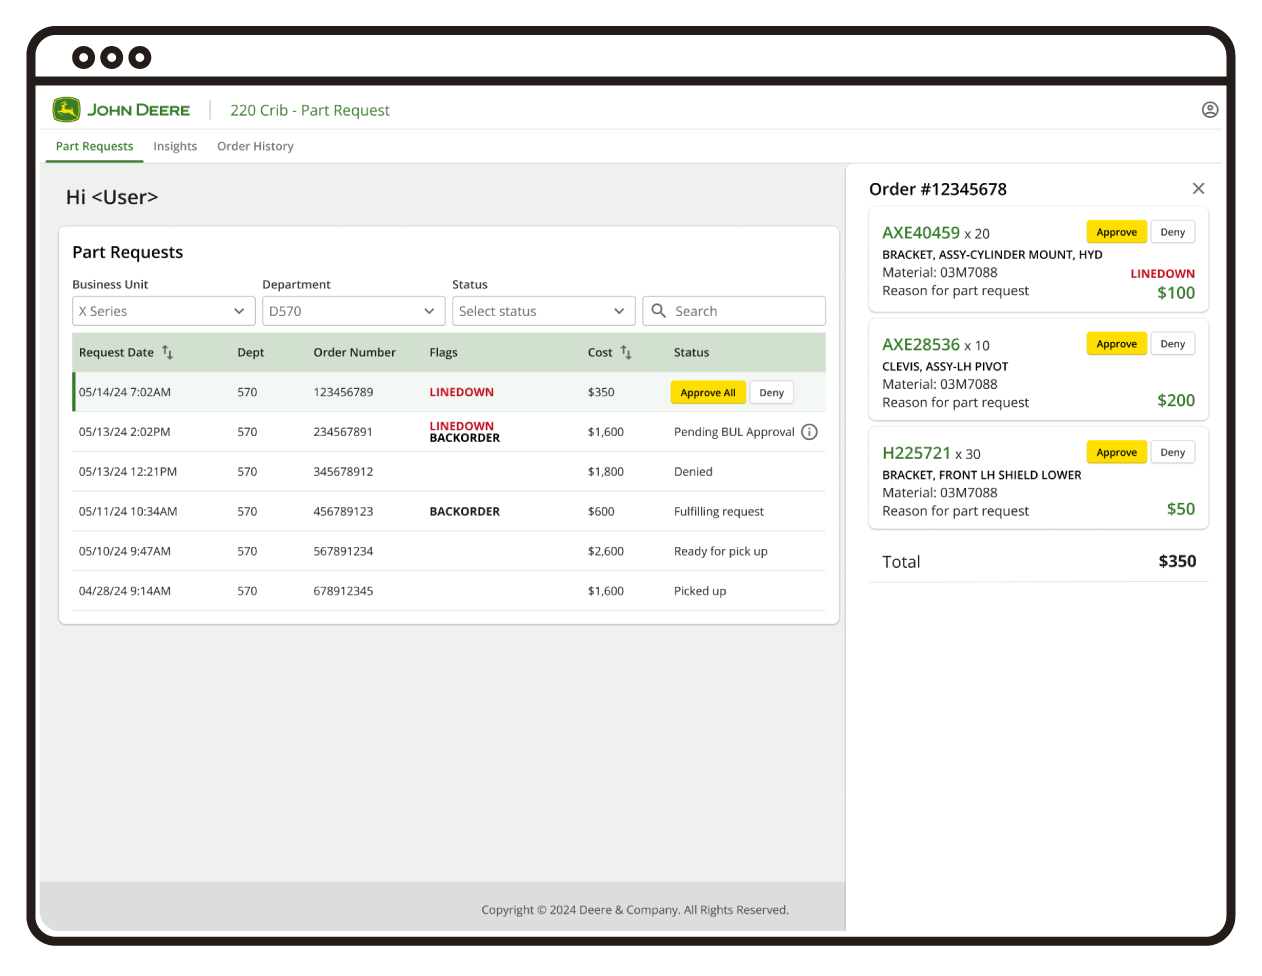Open the Business Unit X Series dropdown
This screenshot has height=976, width=1262.
point(163,311)
